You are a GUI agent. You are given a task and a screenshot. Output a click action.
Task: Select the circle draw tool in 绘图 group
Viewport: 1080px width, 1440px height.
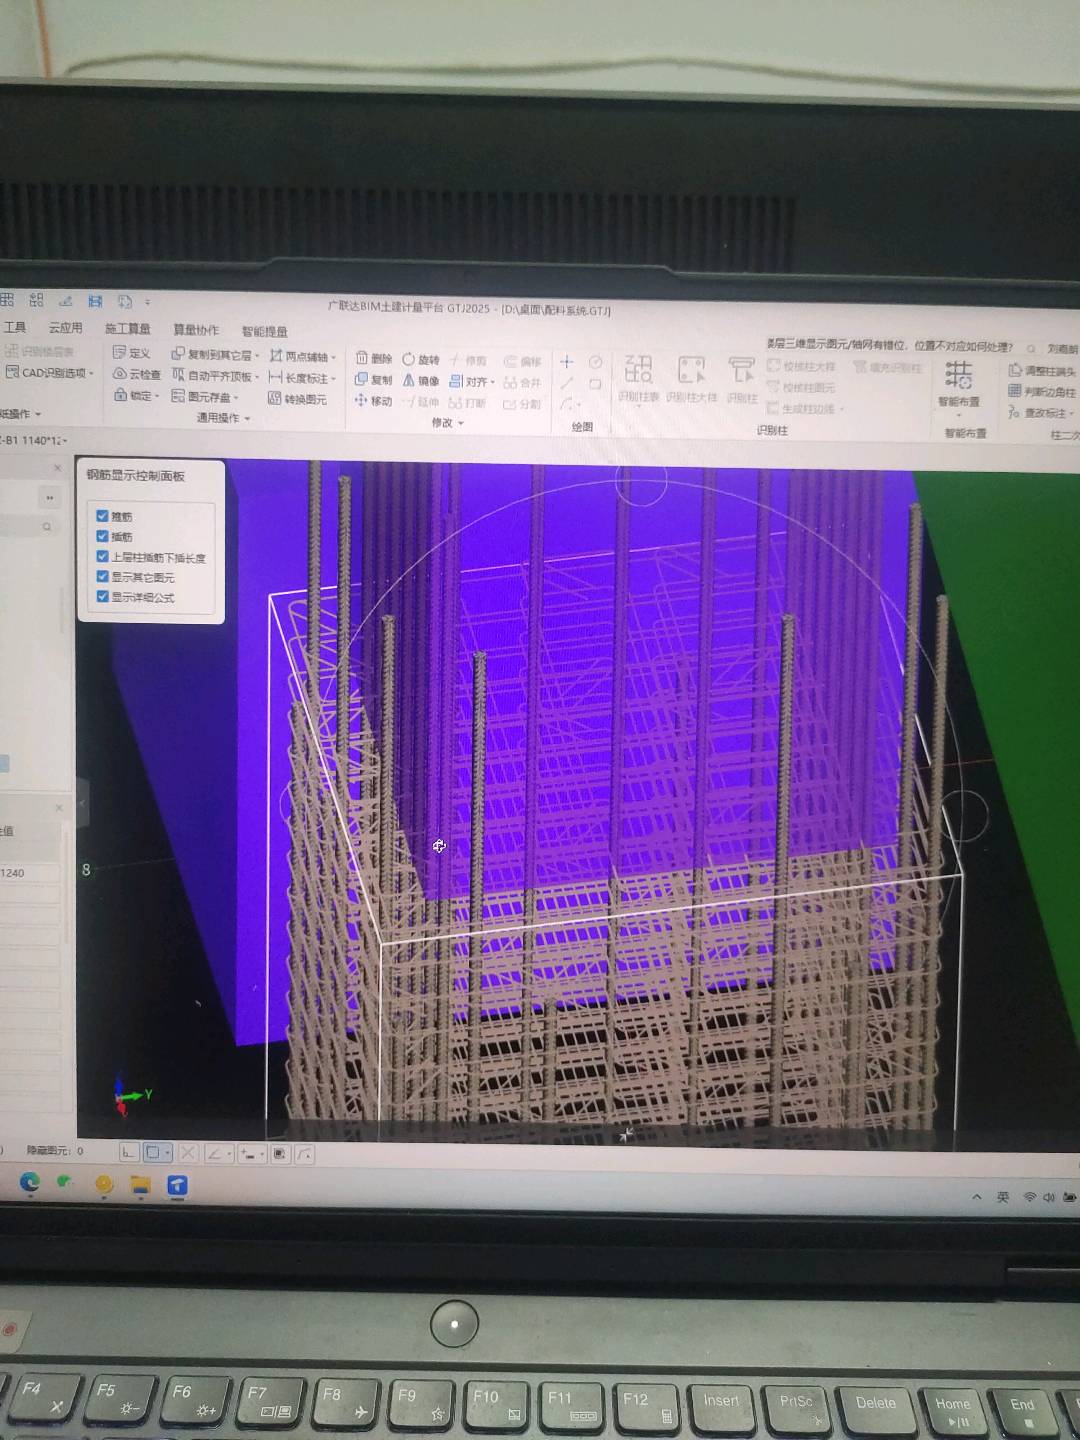click(595, 362)
